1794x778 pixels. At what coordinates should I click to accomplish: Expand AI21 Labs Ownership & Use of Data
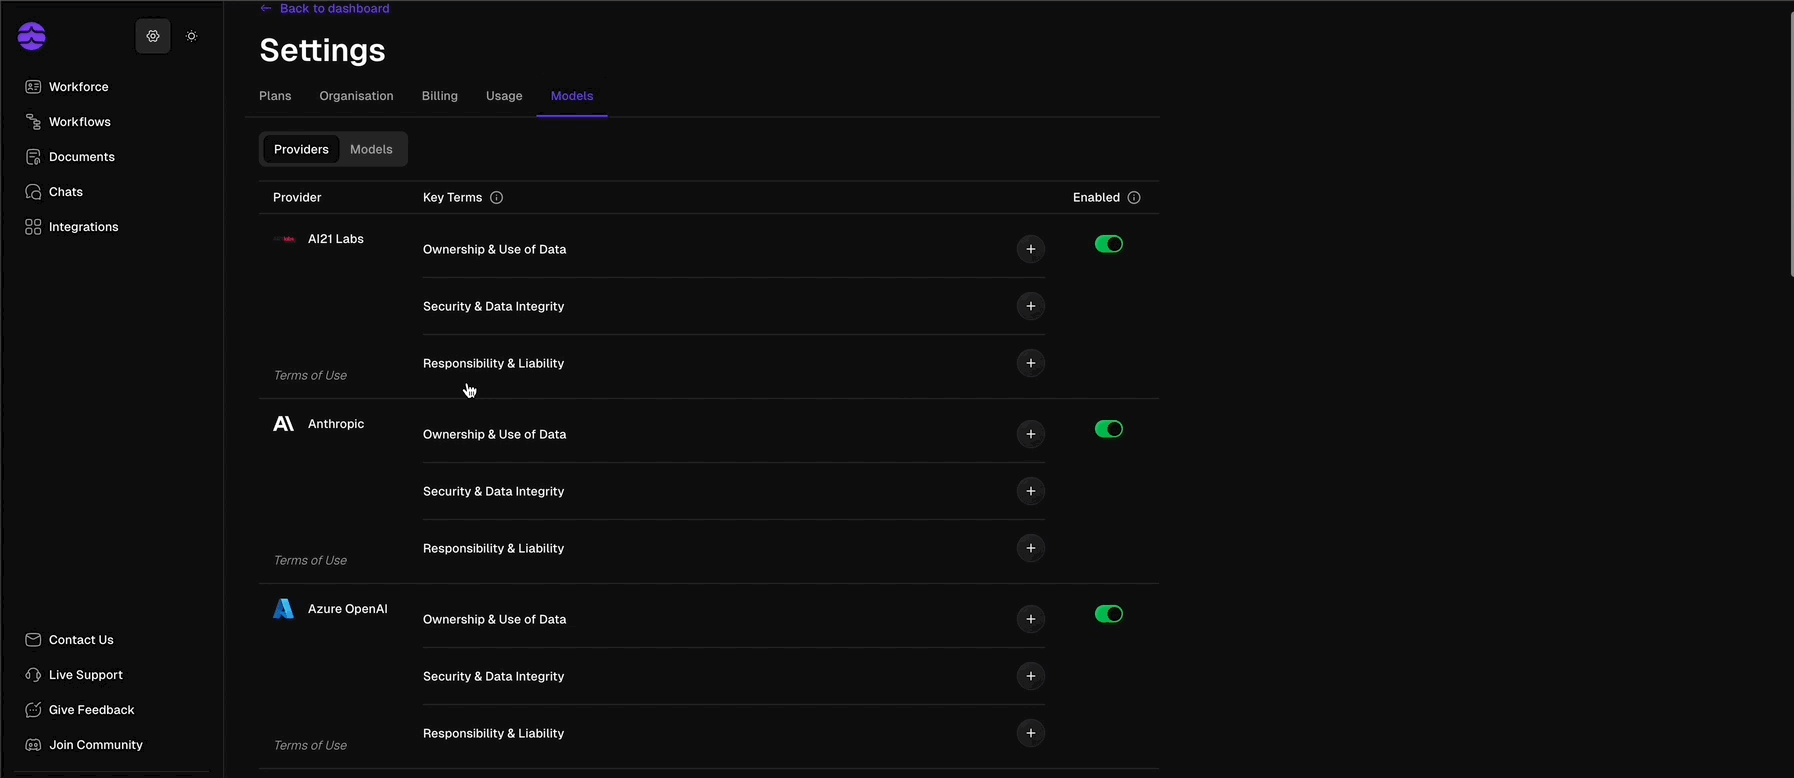[1031, 249]
